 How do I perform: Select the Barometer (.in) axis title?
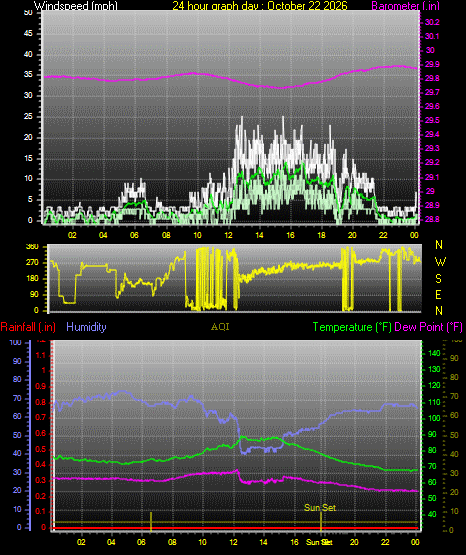coord(405,6)
